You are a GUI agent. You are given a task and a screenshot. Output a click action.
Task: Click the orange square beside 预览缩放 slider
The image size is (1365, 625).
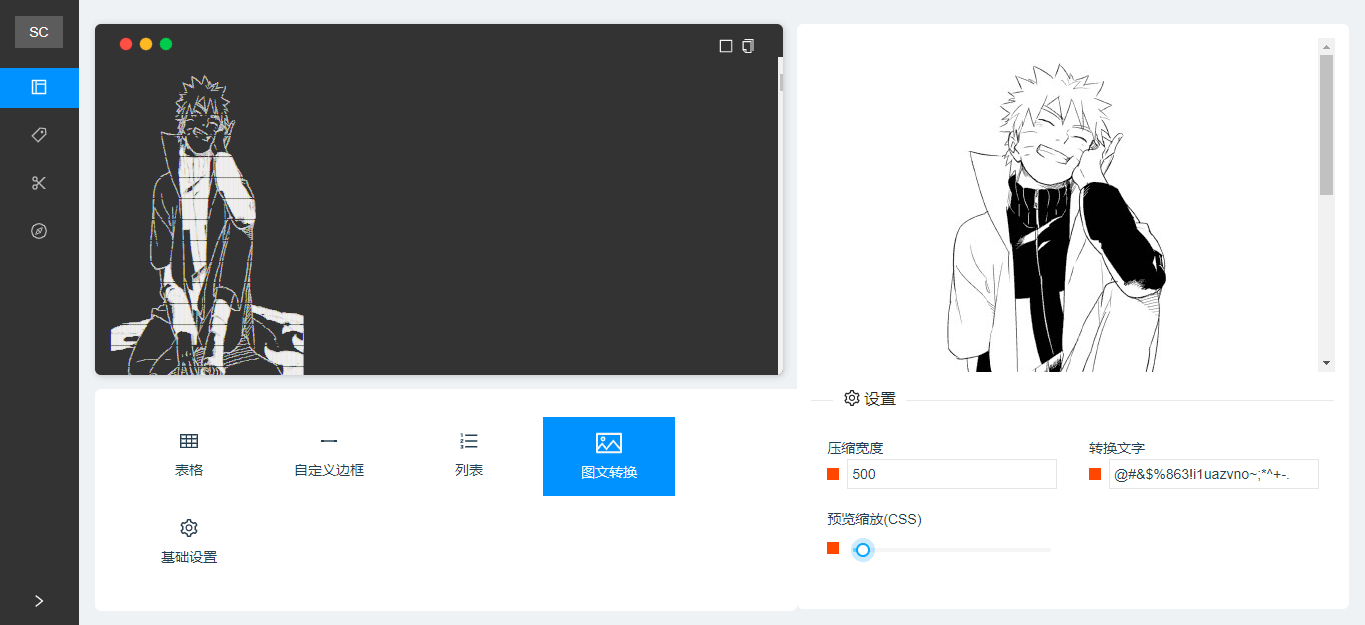coord(833,548)
